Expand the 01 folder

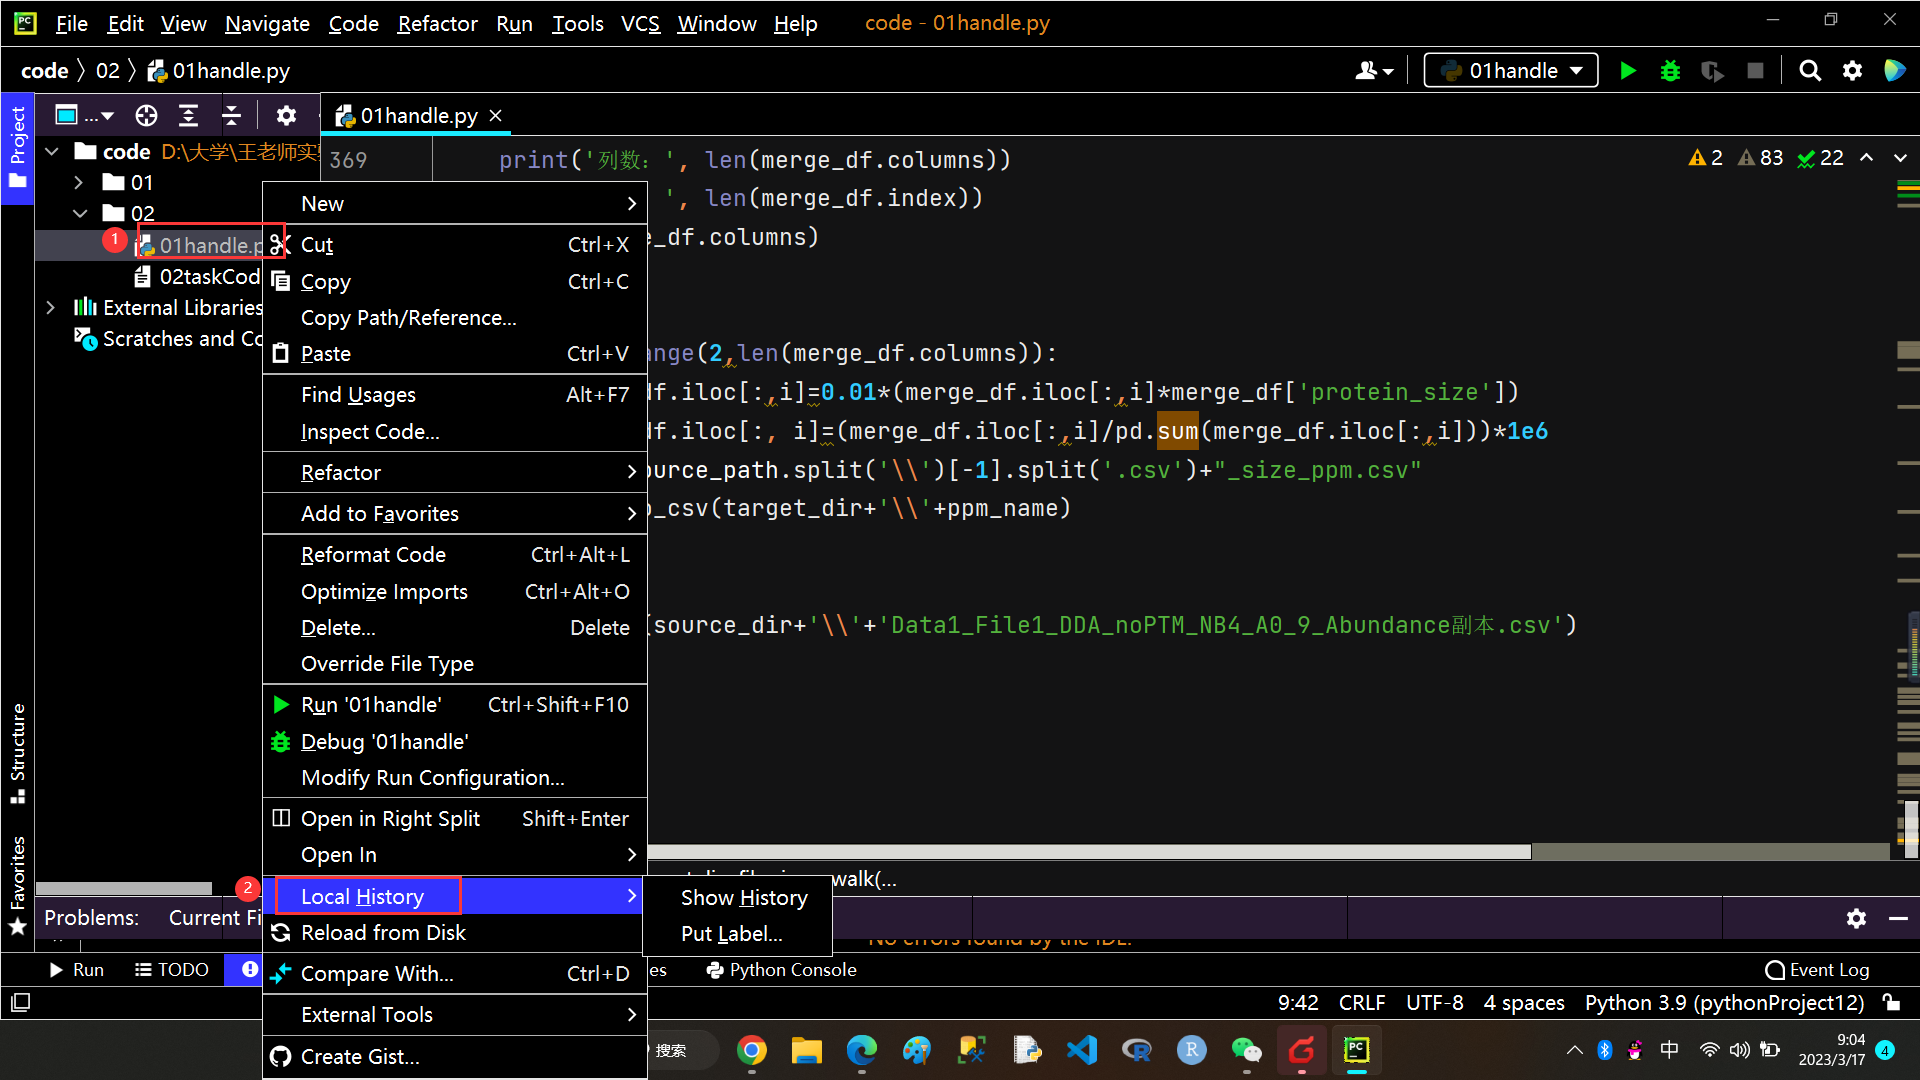click(x=79, y=183)
